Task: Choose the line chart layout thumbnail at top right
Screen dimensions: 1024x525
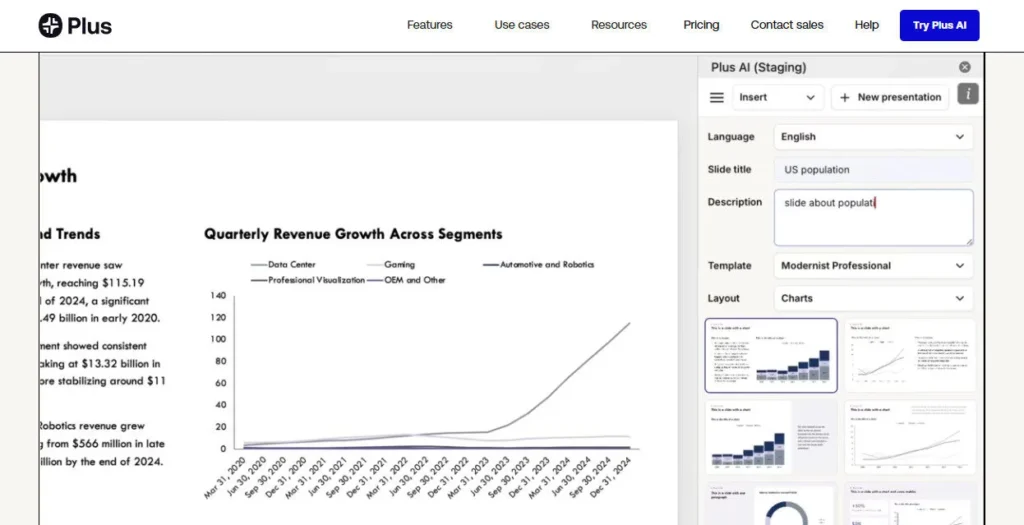Action: click(909, 355)
